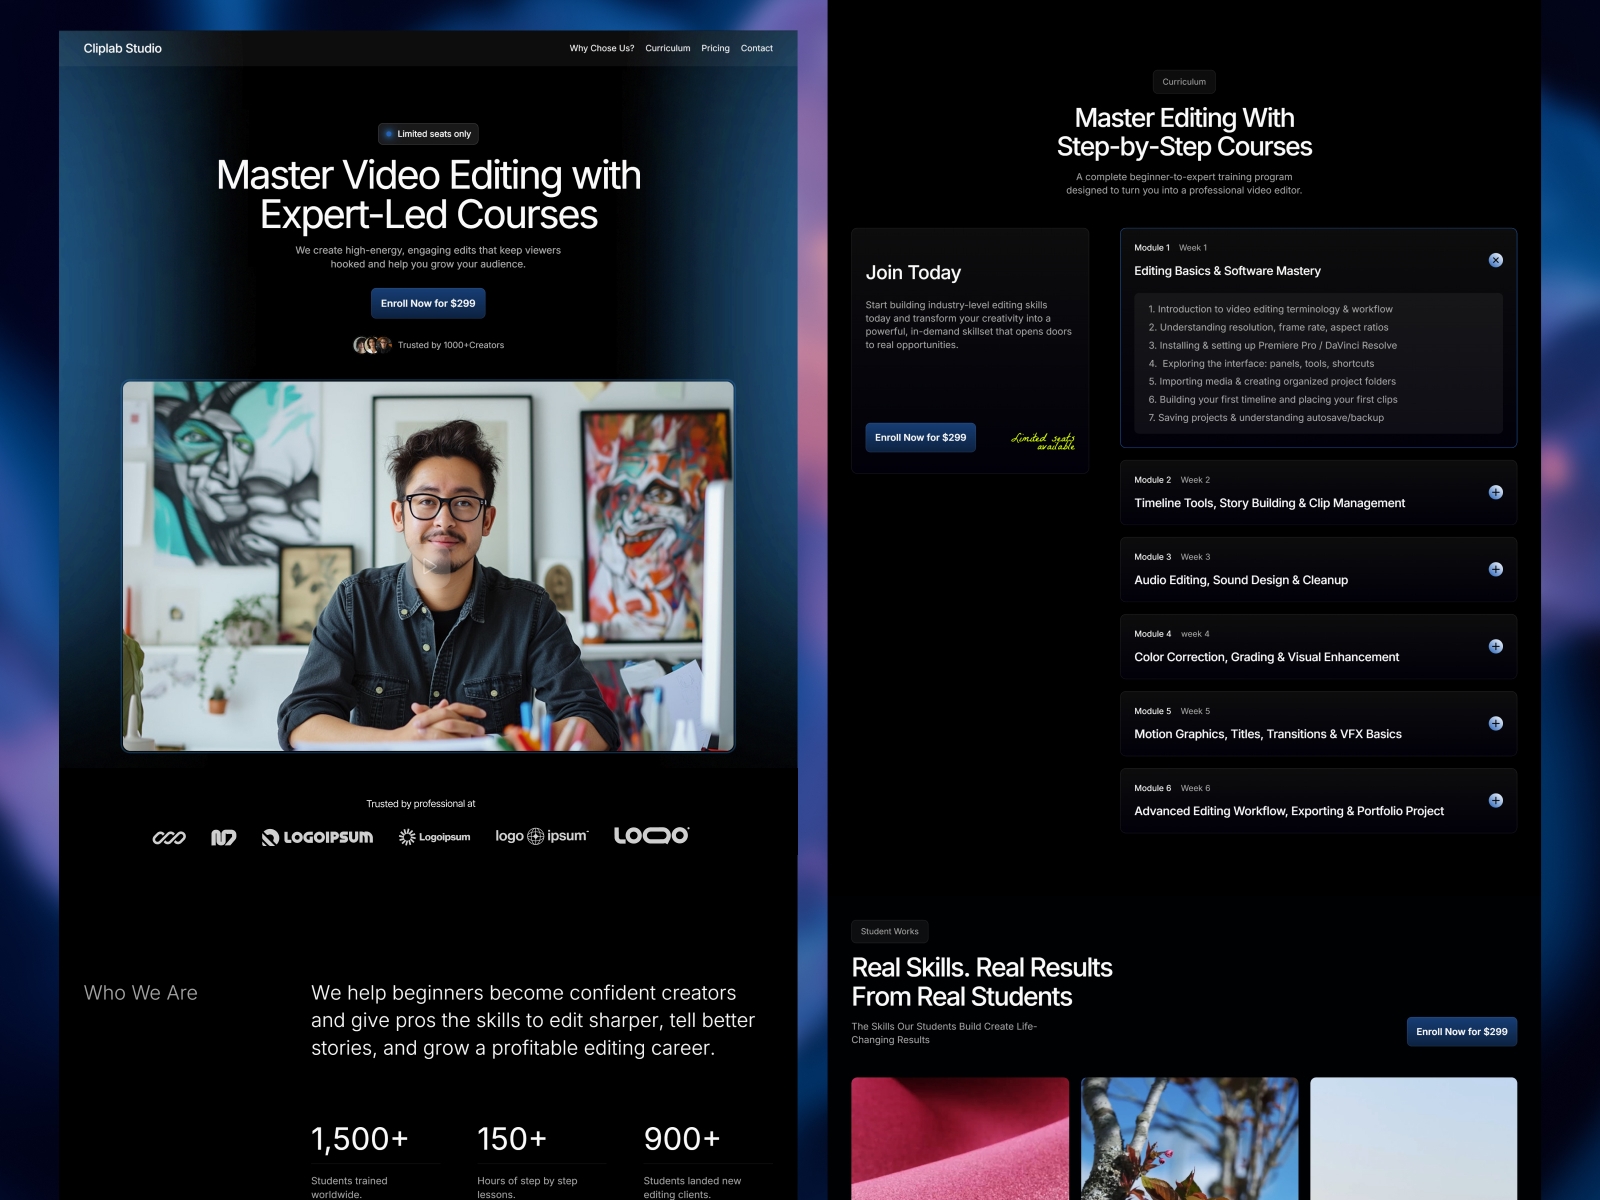1600x1200 pixels.
Task: Collapse Module 1 Editing Basics accordion
Action: (1495, 260)
